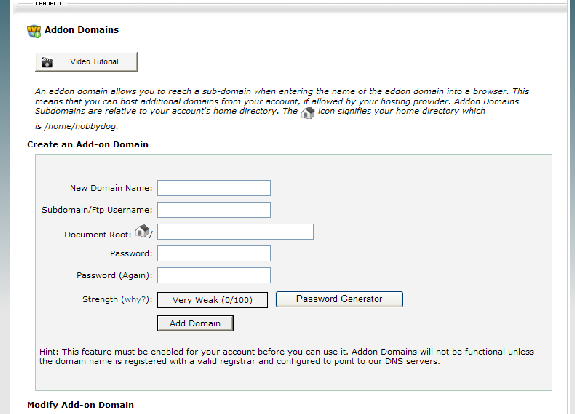Click into the Document Root text field

click(x=235, y=232)
